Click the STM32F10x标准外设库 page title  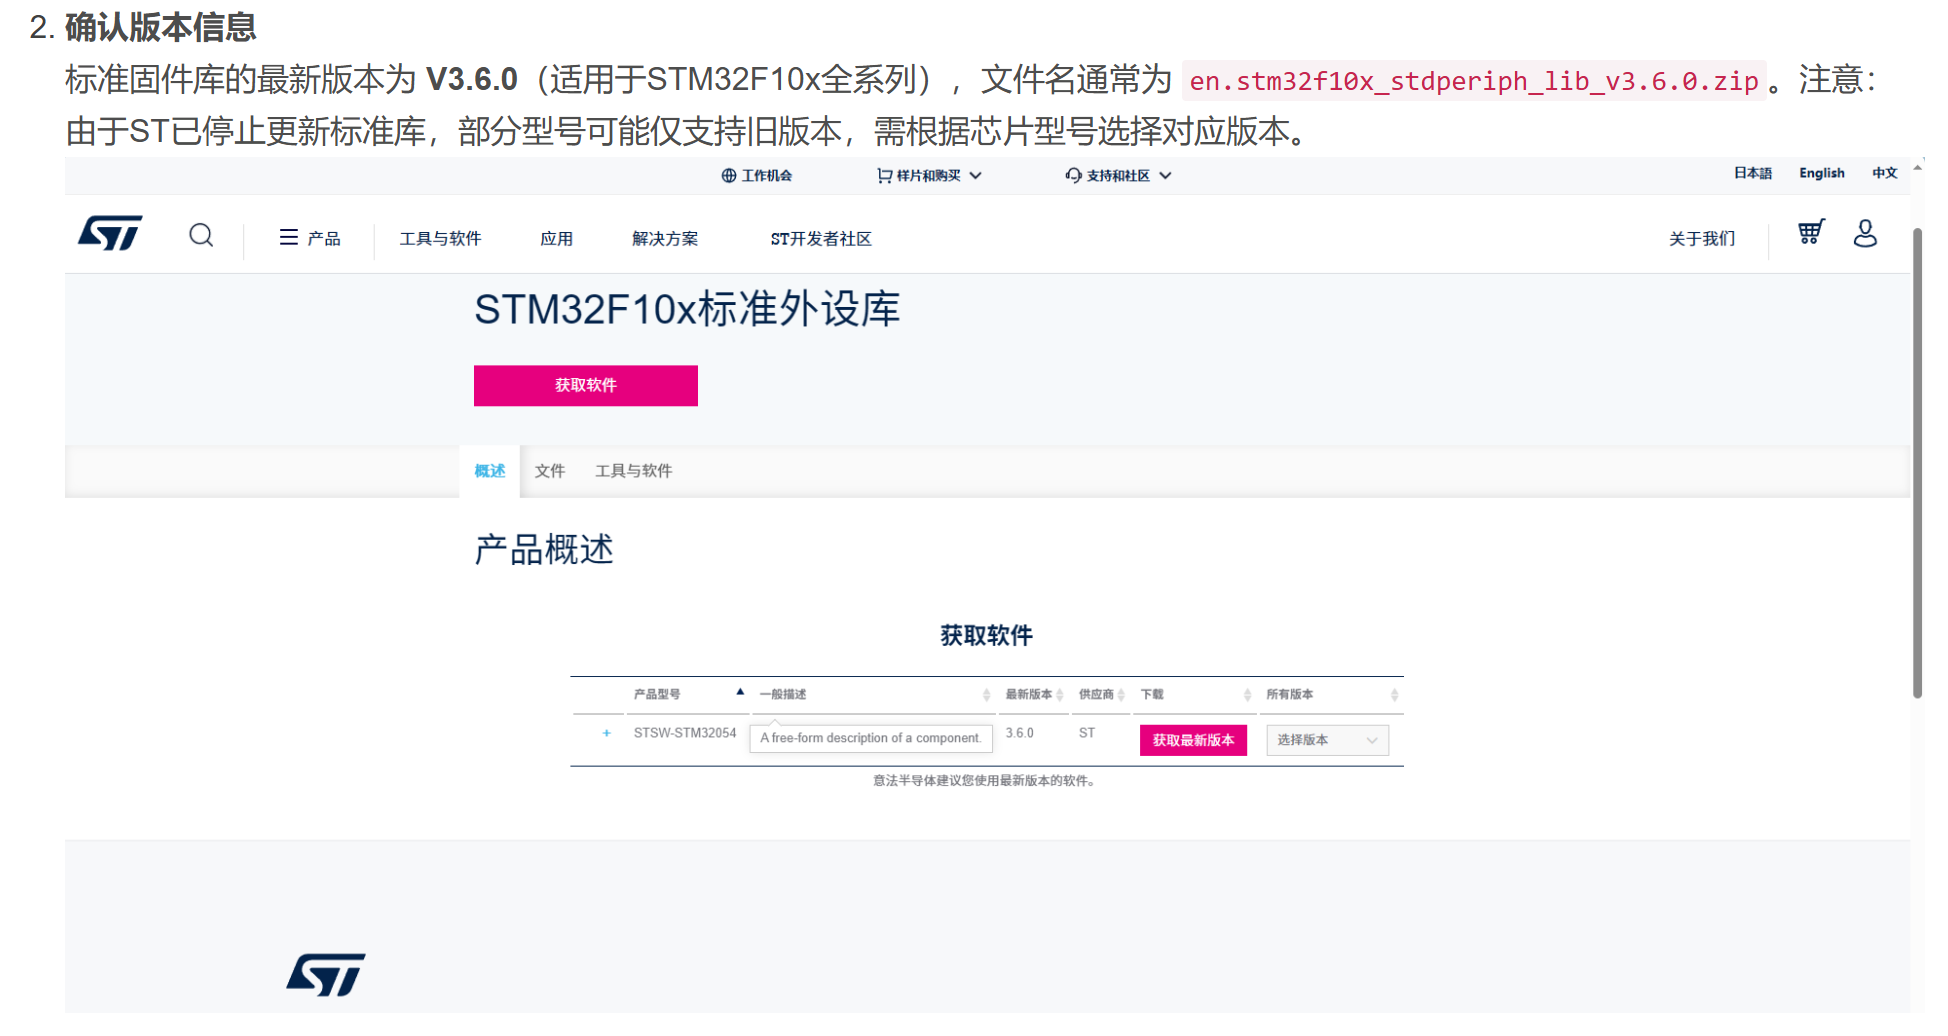(687, 309)
